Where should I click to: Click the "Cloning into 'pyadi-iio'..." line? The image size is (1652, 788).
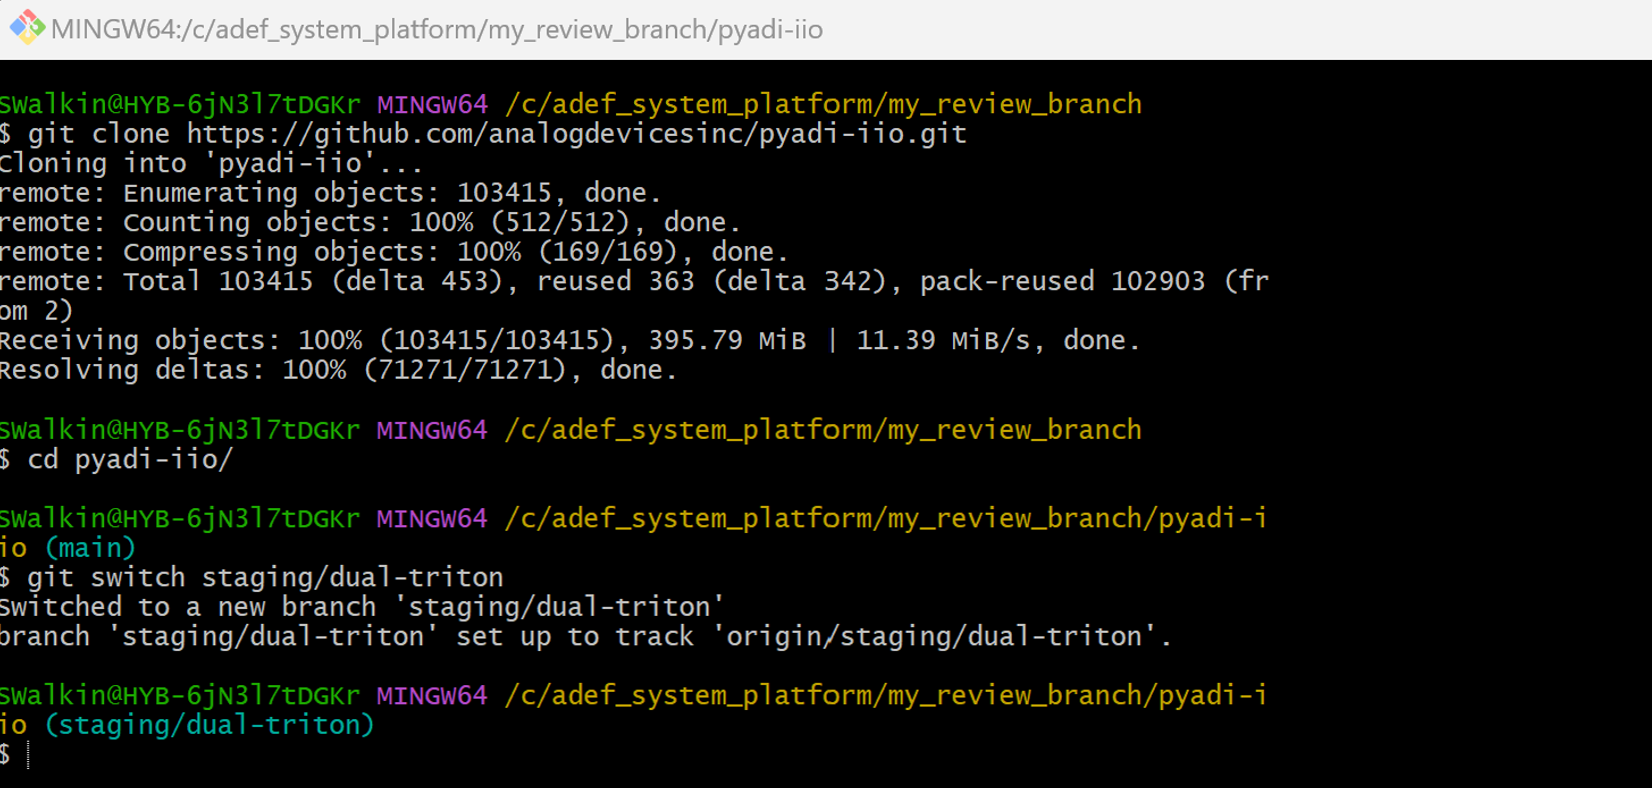pyautogui.click(x=210, y=164)
